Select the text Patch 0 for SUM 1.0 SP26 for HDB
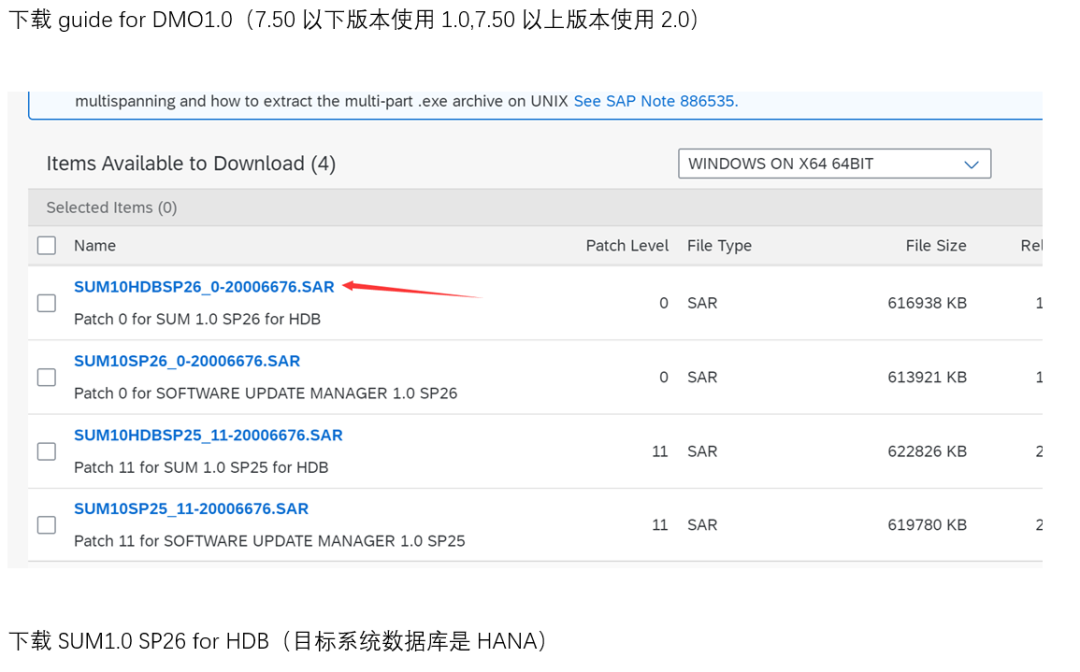1080x672 pixels. pyautogui.click(x=197, y=319)
